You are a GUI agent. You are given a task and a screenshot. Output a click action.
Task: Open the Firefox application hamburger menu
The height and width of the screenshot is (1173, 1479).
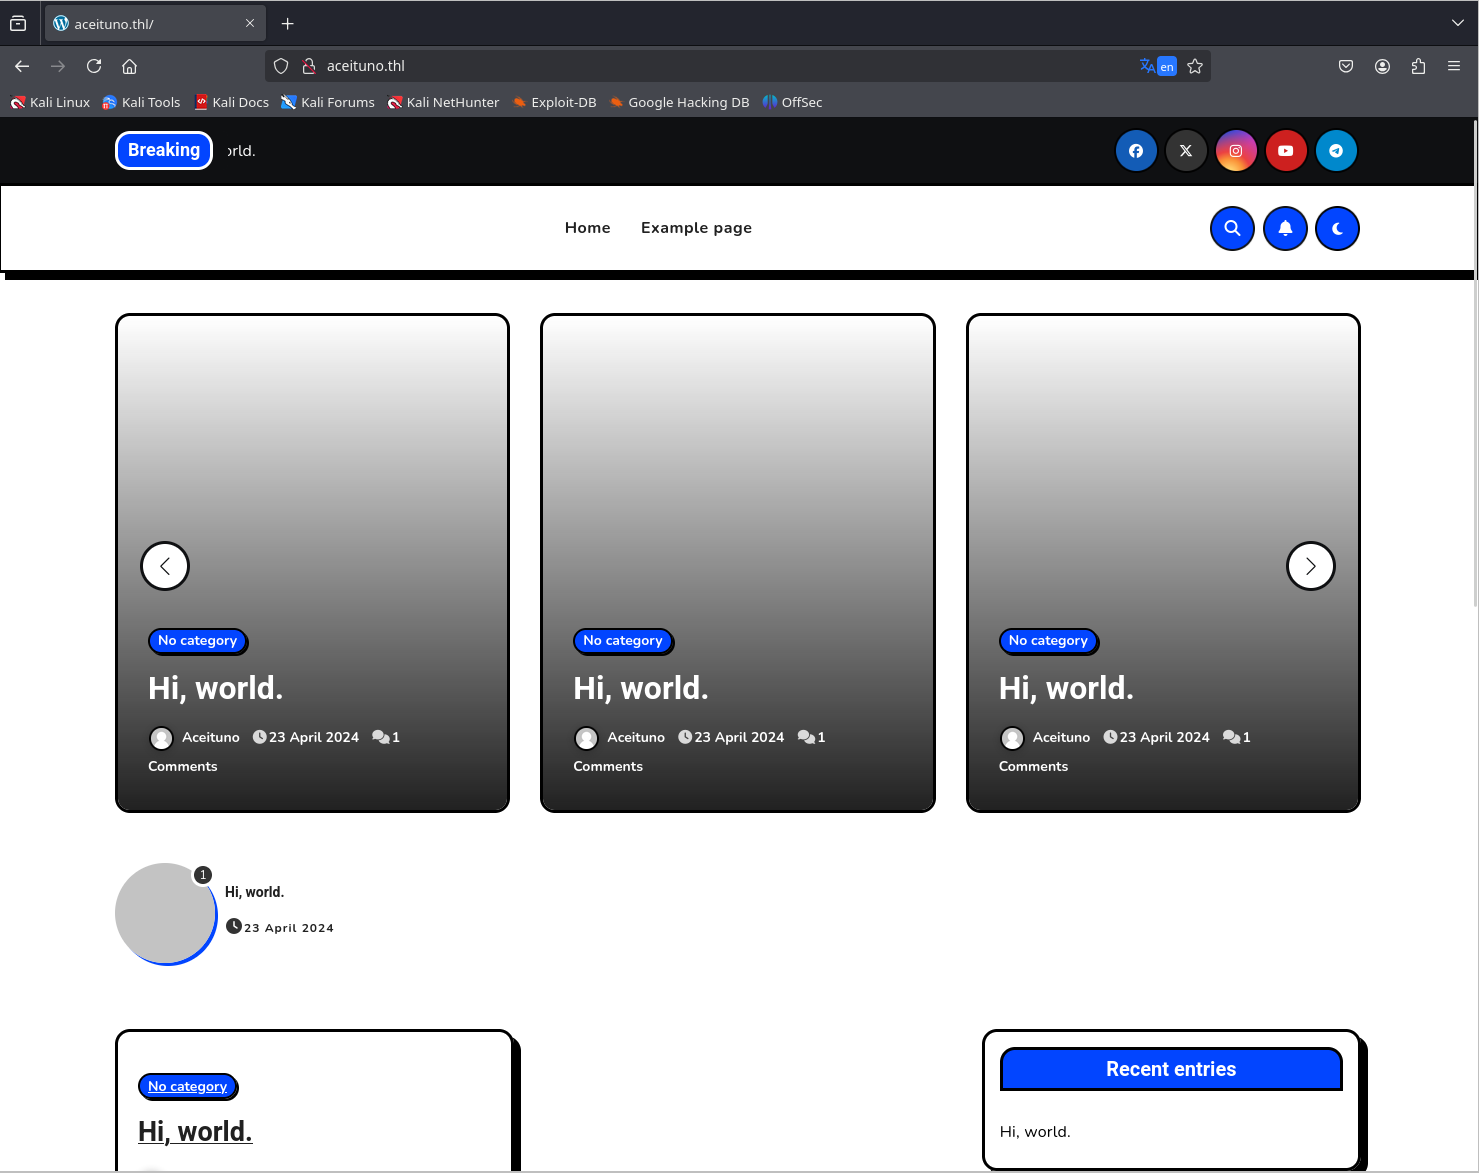(x=1453, y=66)
